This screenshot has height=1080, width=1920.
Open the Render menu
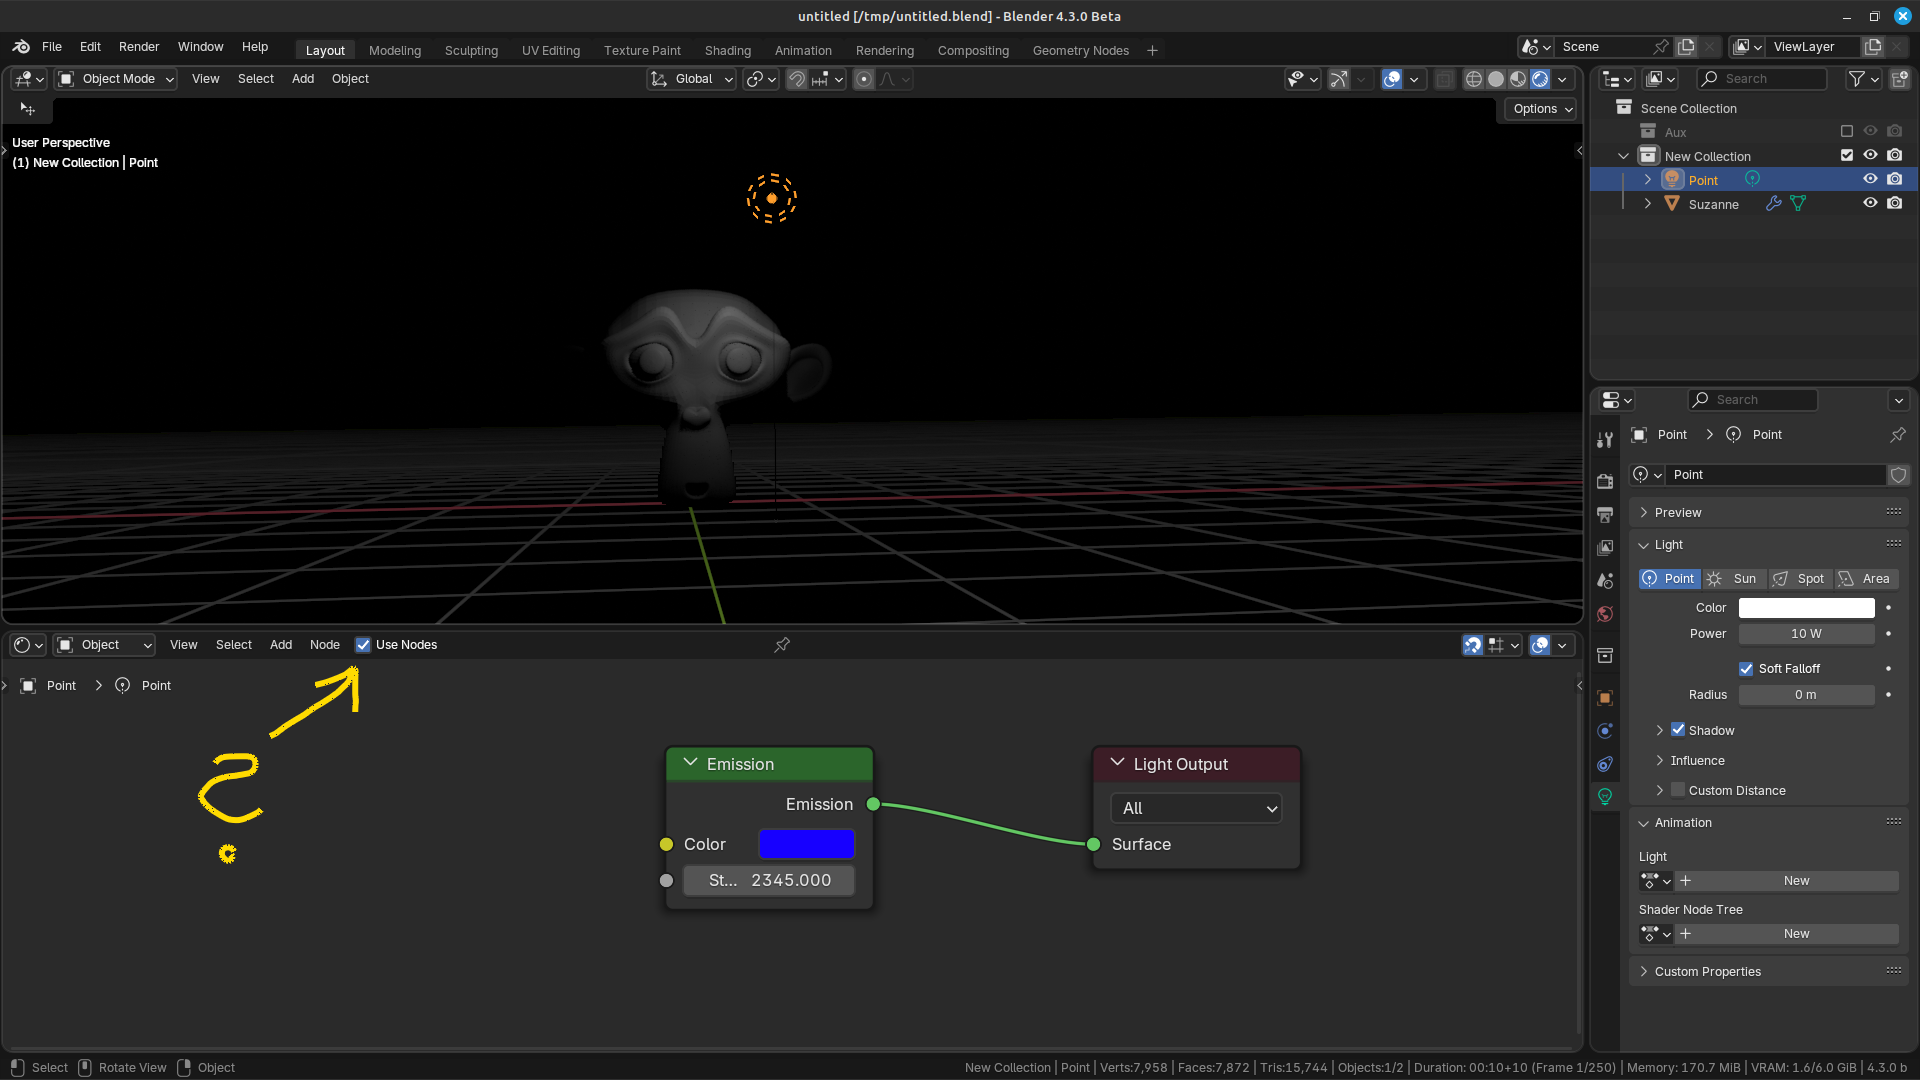tap(138, 47)
